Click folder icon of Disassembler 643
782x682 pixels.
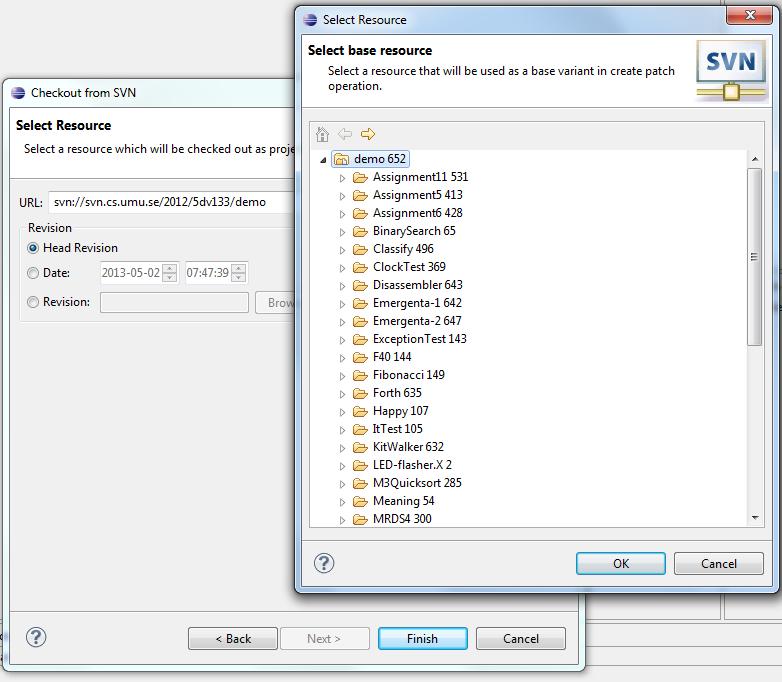360,285
